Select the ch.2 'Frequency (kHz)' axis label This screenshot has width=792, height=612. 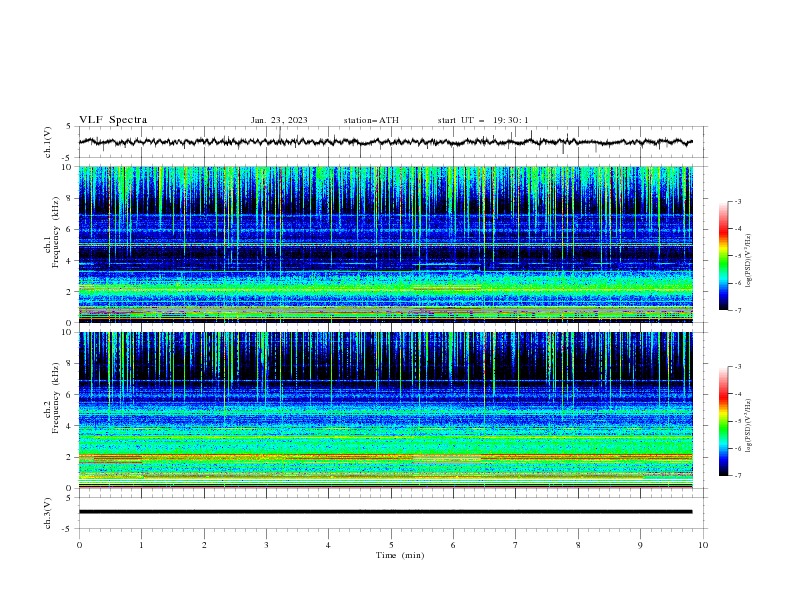(56, 398)
